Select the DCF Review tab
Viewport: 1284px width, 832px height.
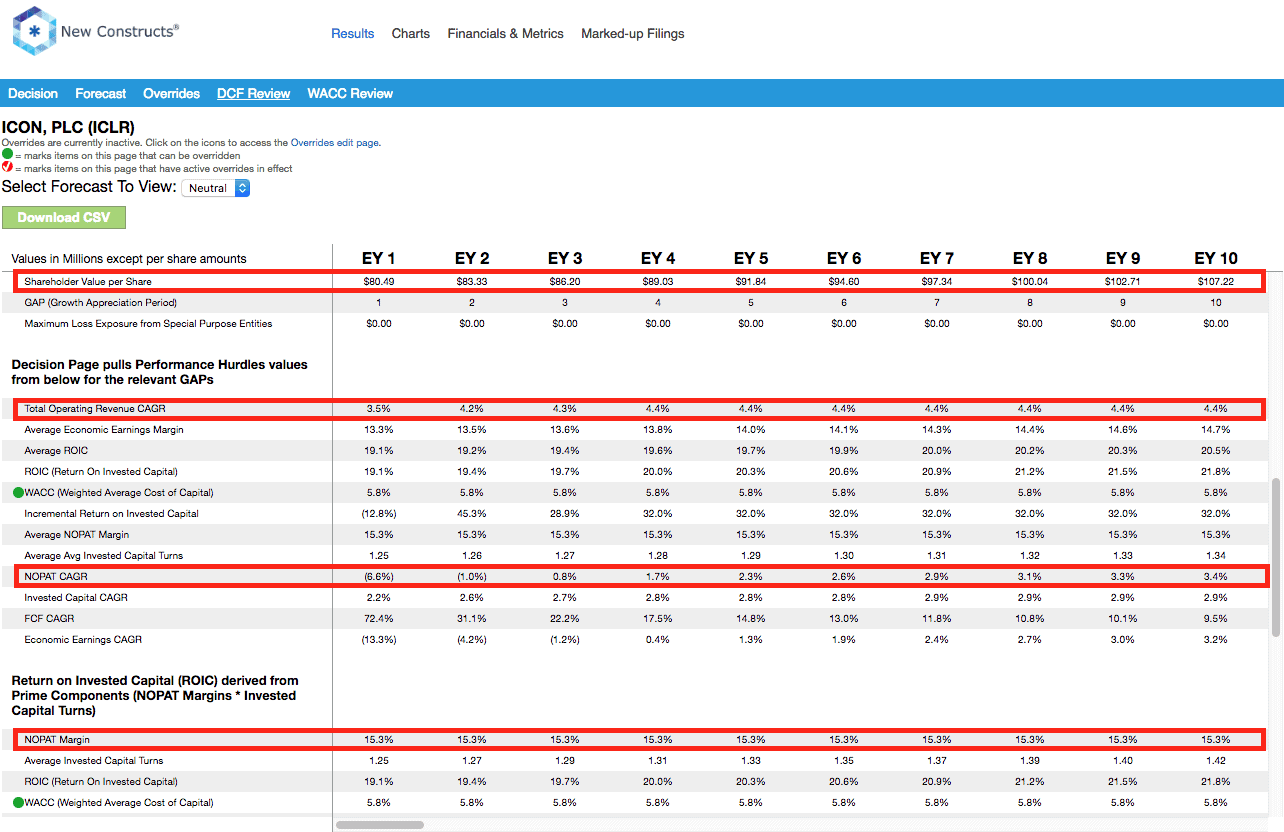(254, 93)
